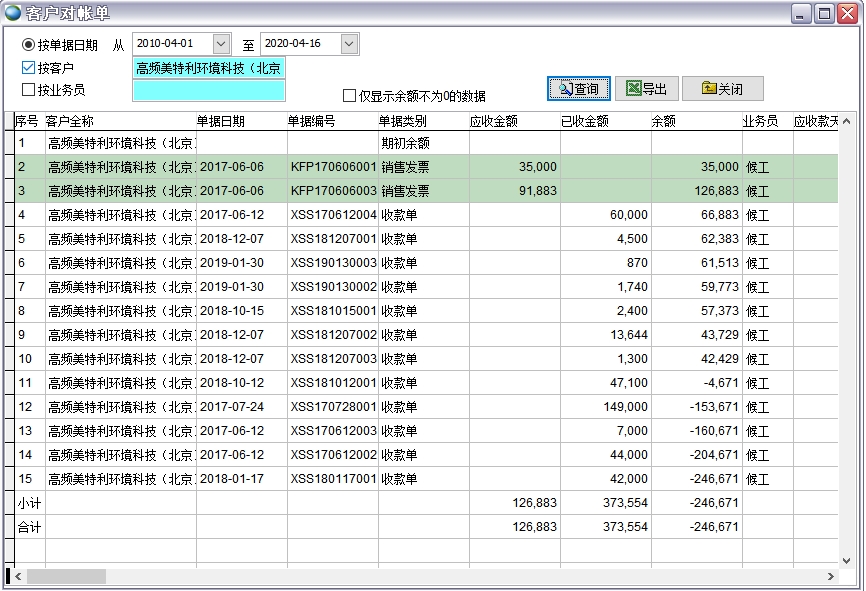Select row with document KFP170606001
Viewport: 866px width, 591px height.
[333, 167]
